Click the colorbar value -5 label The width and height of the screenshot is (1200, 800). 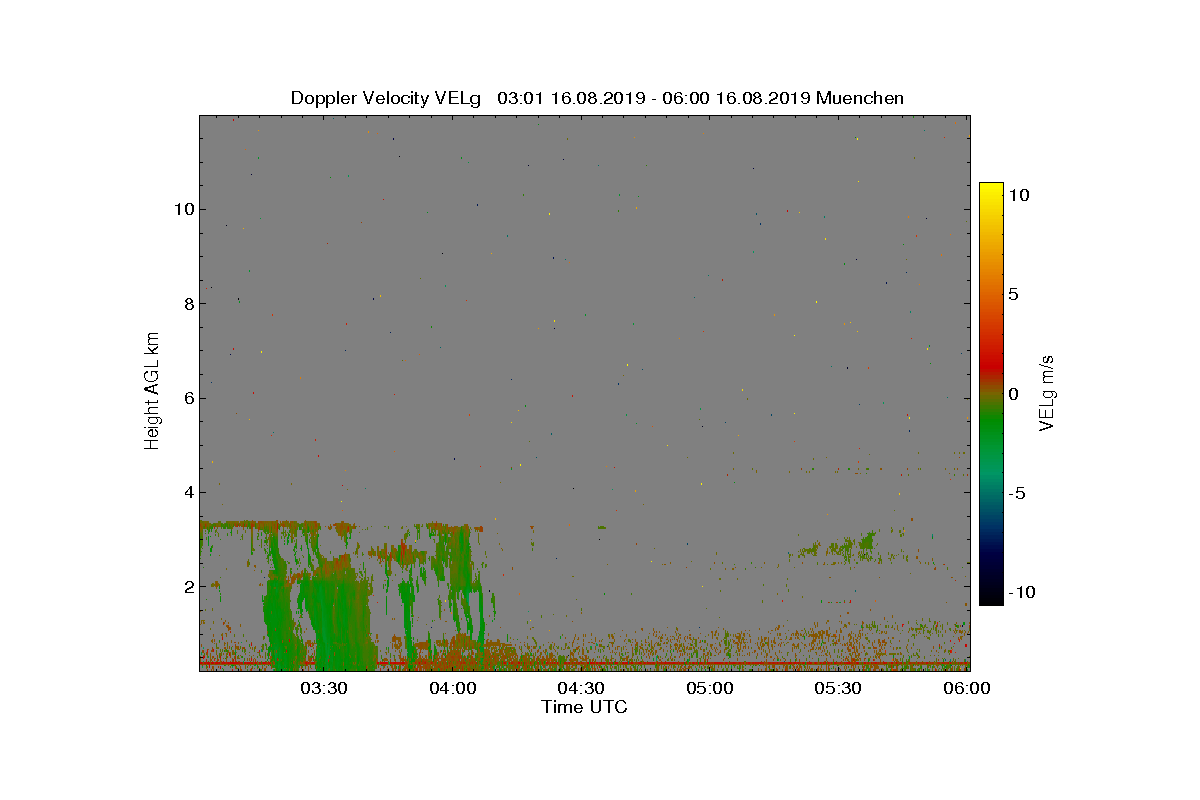coord(1016,493)
